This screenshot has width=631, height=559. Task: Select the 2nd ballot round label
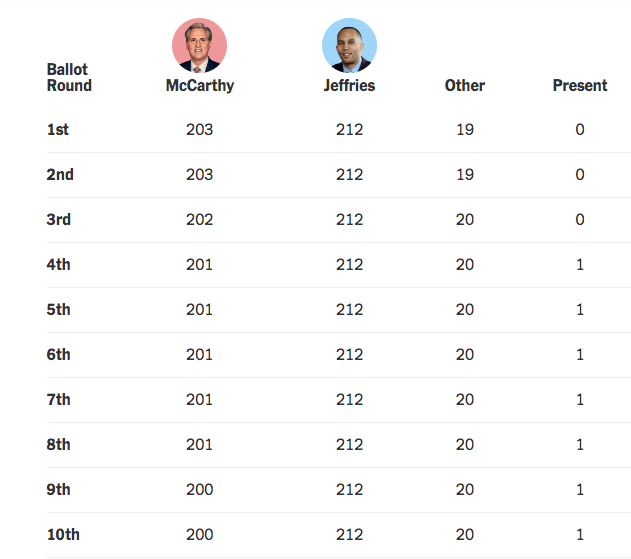tap(60, 175)
